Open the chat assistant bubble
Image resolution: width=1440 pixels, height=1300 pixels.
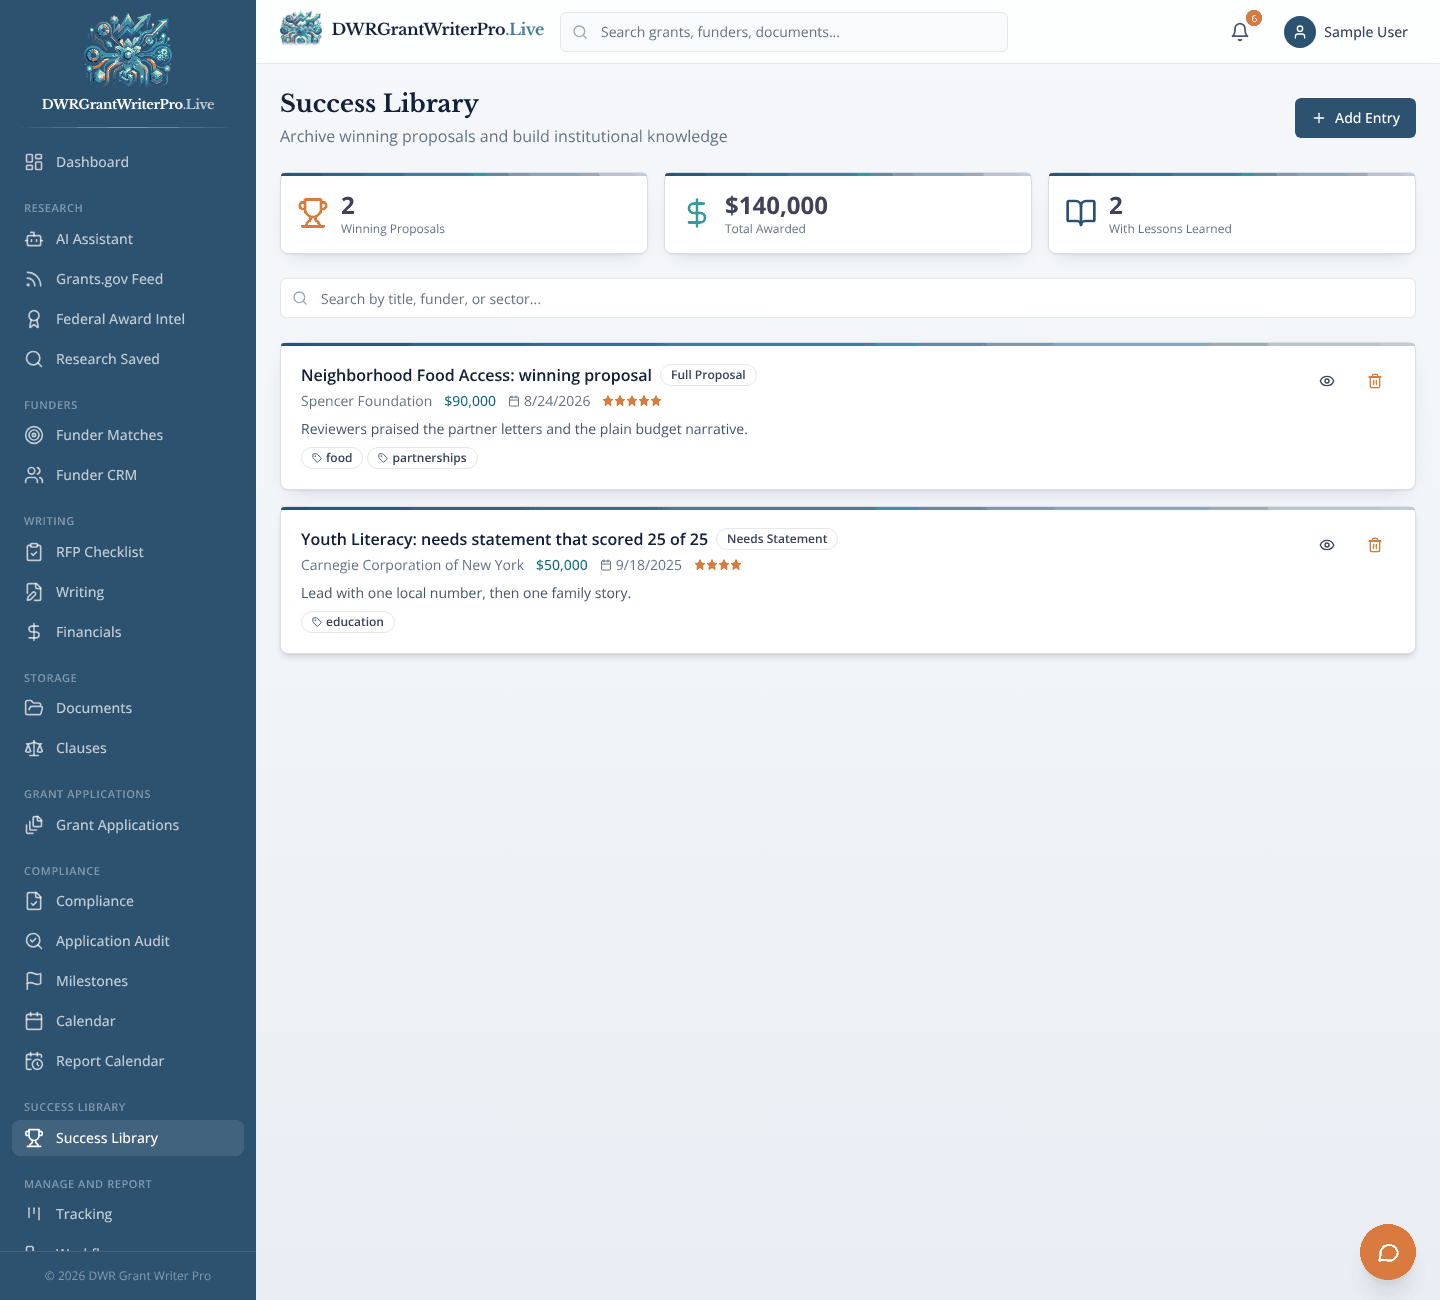click(1388, 1252)
